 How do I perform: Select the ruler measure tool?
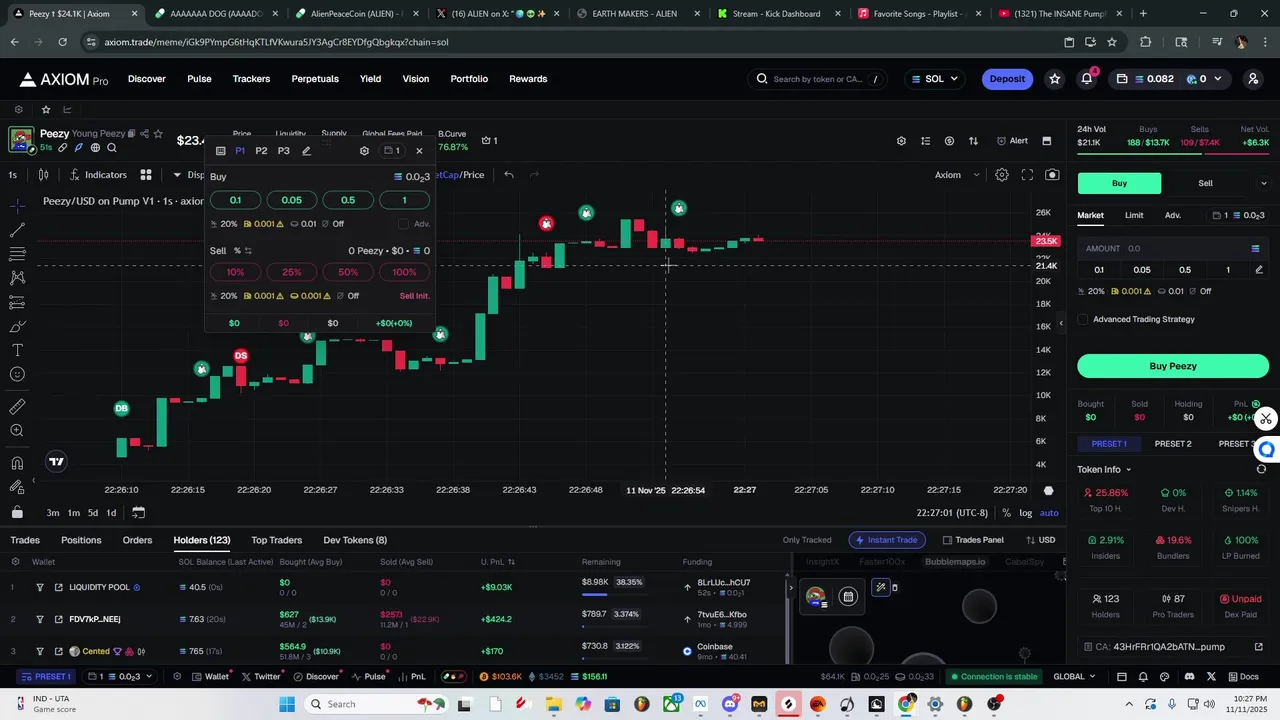[x=17, y=407]
